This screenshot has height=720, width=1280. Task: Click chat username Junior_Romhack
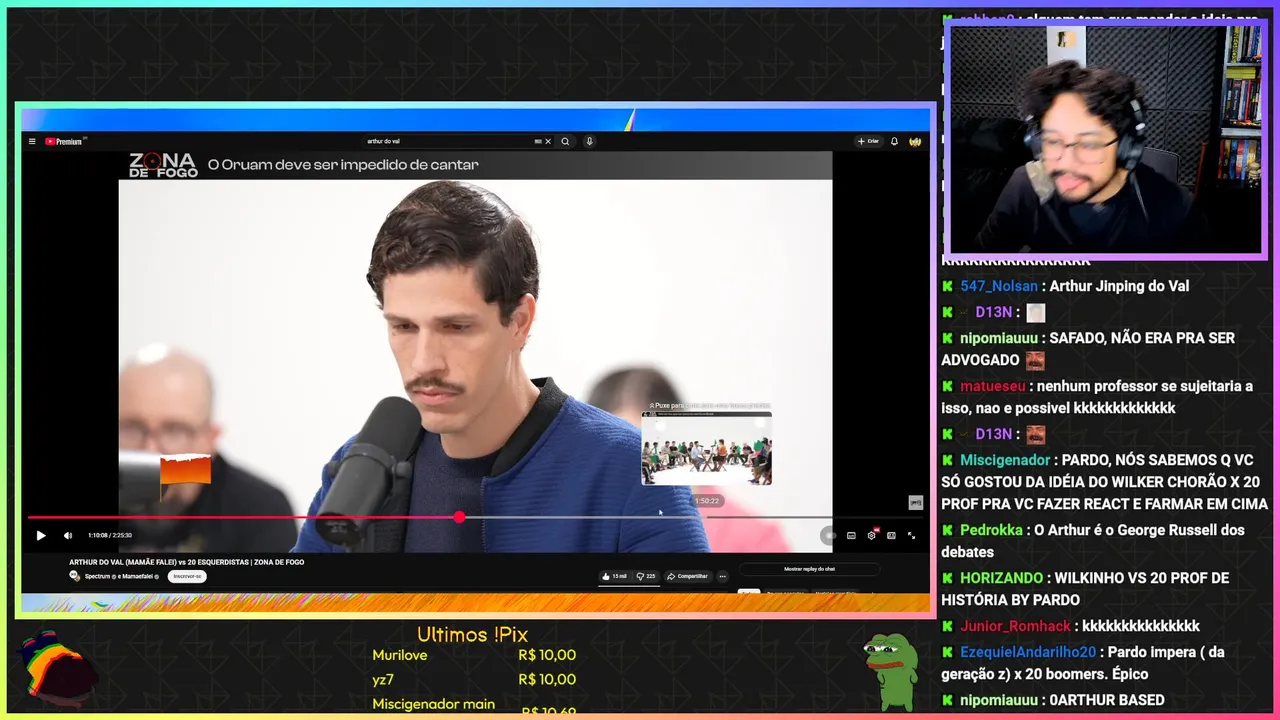click(x=1015, y=626)
